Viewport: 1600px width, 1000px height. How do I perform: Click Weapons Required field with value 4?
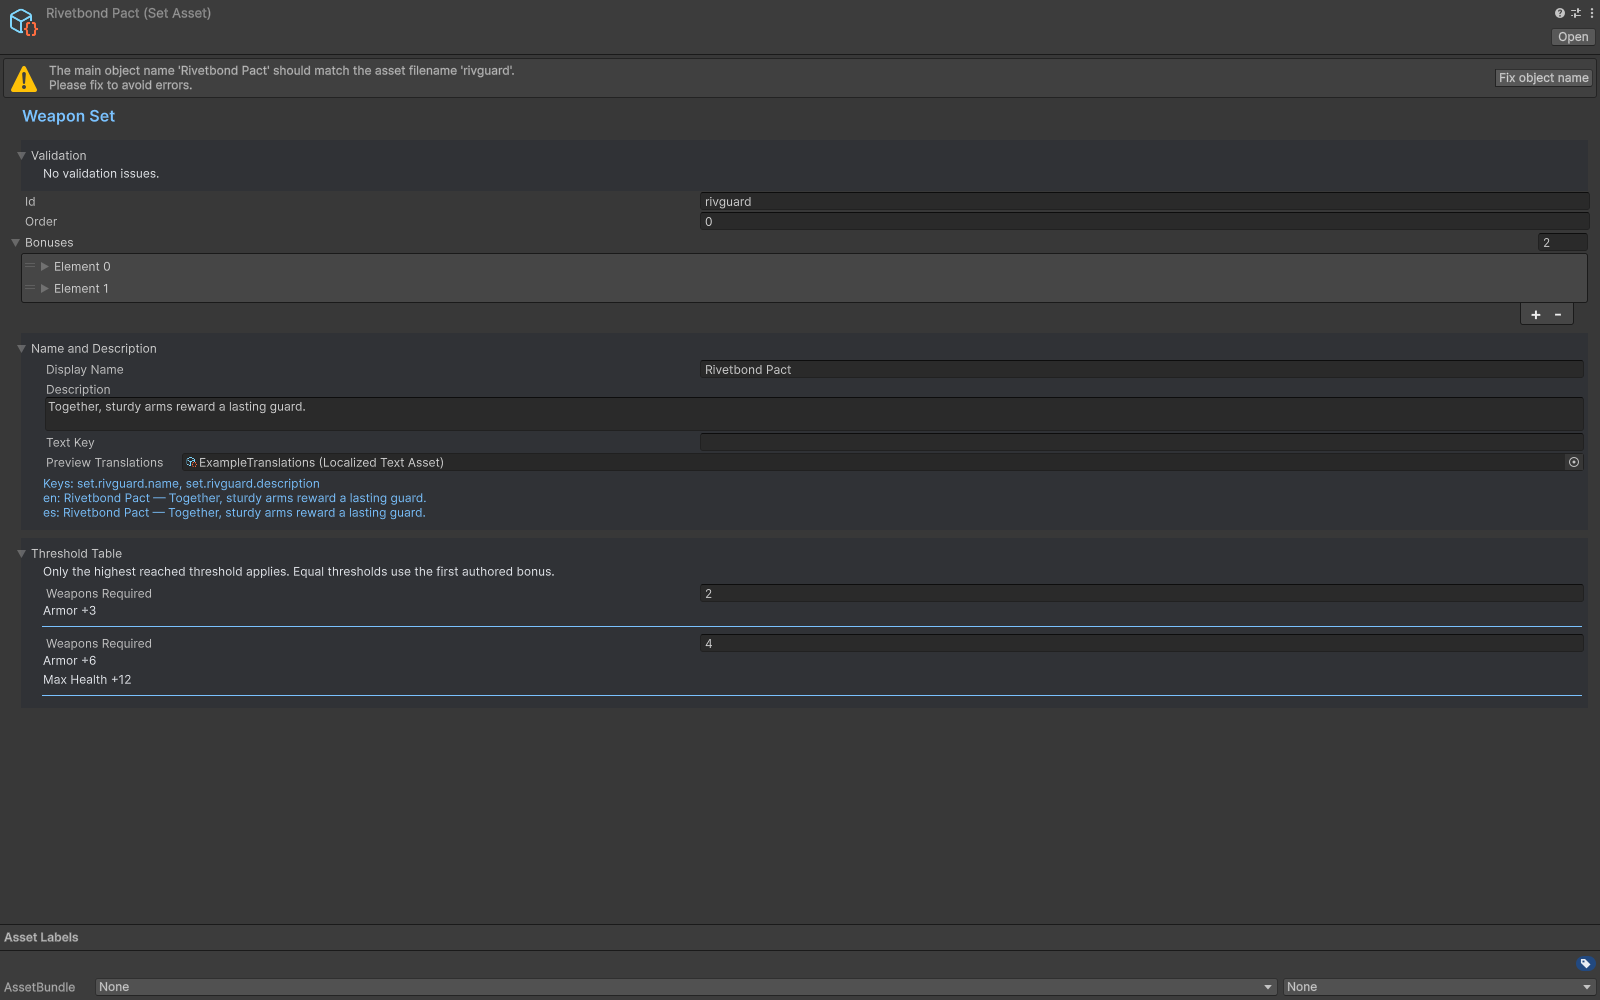tap(1141, 643)
